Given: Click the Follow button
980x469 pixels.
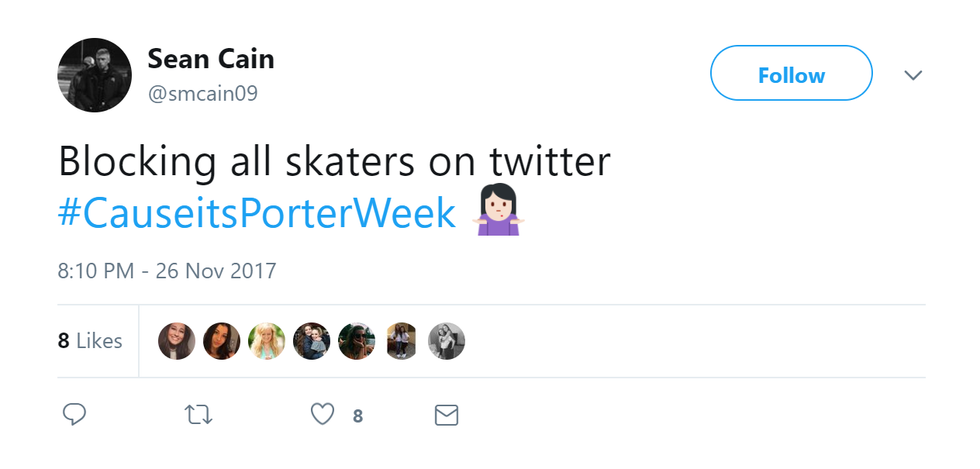Looking at the screenshot, I should tap(791, 75).
